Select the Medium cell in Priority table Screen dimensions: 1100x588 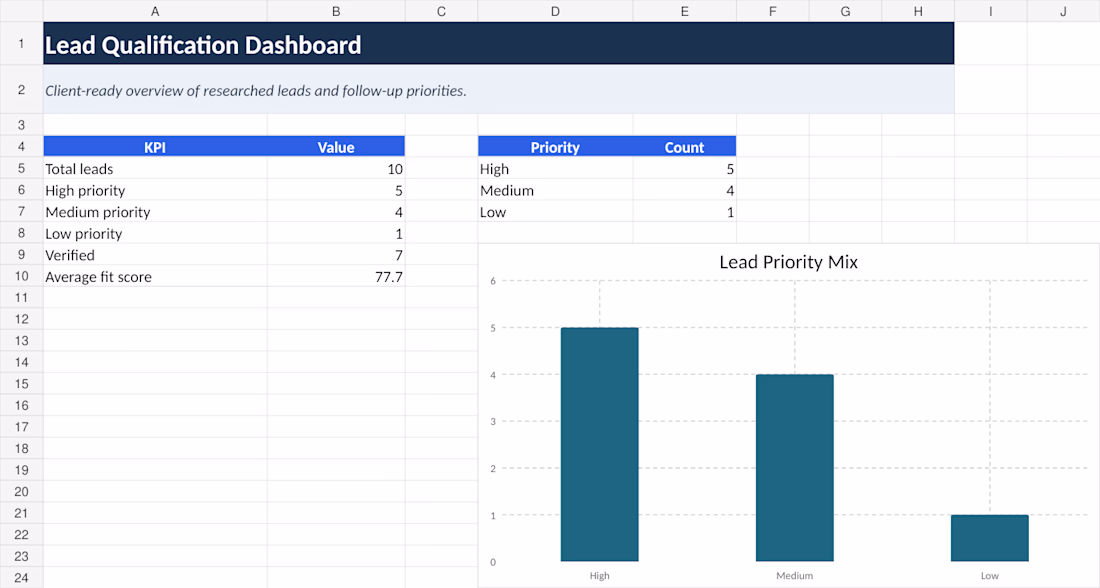point(555,190)
